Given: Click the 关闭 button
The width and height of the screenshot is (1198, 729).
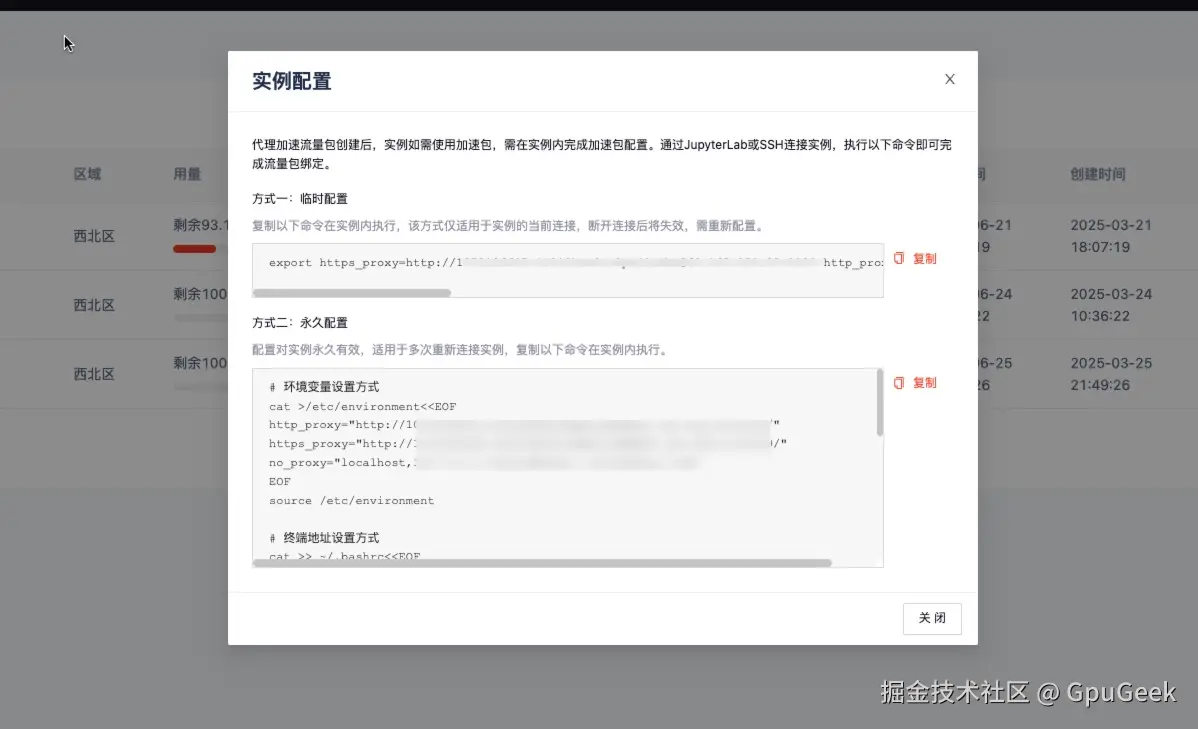Looking at the screenshot, I should pyautogui.click(x=932, y=618).
